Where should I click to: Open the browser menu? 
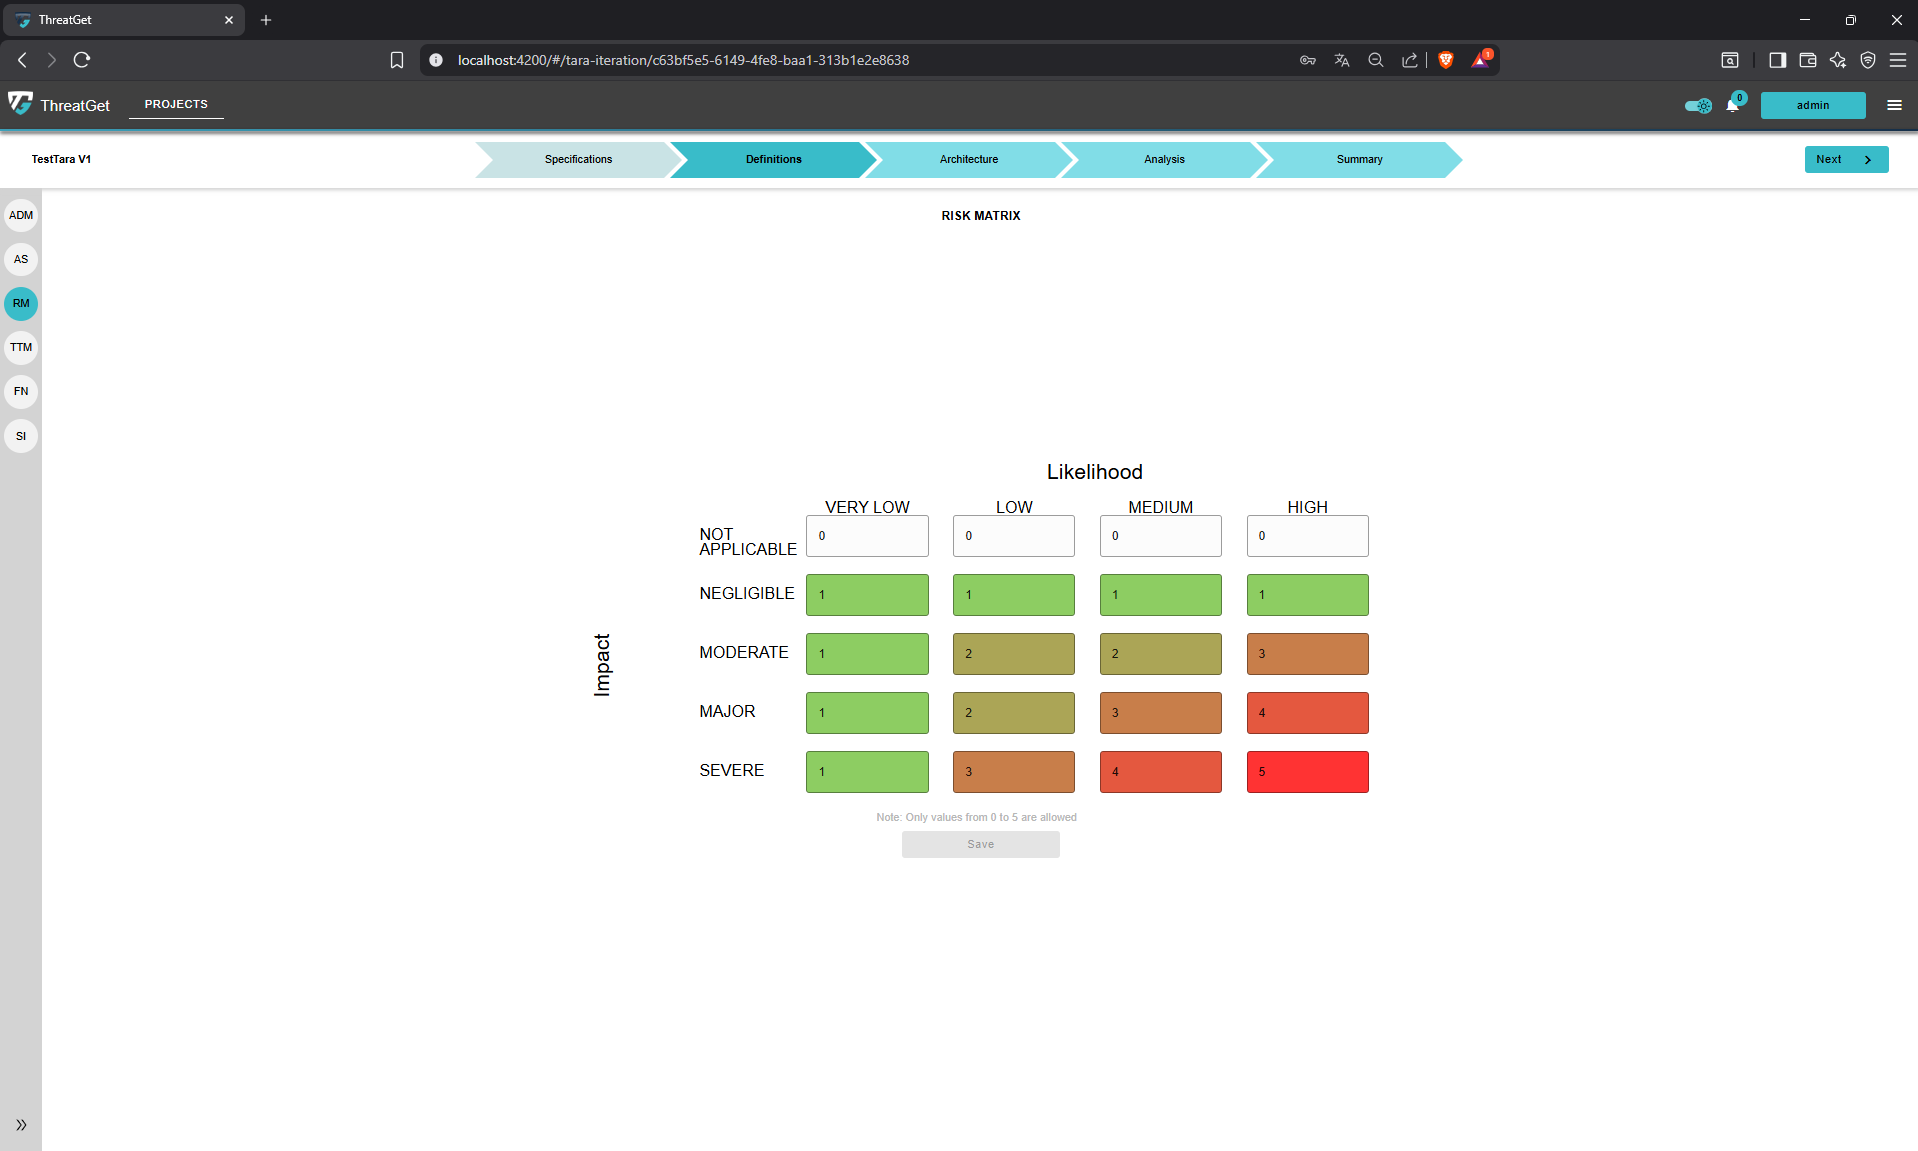pyautogui.click(x=1899, y=60)
